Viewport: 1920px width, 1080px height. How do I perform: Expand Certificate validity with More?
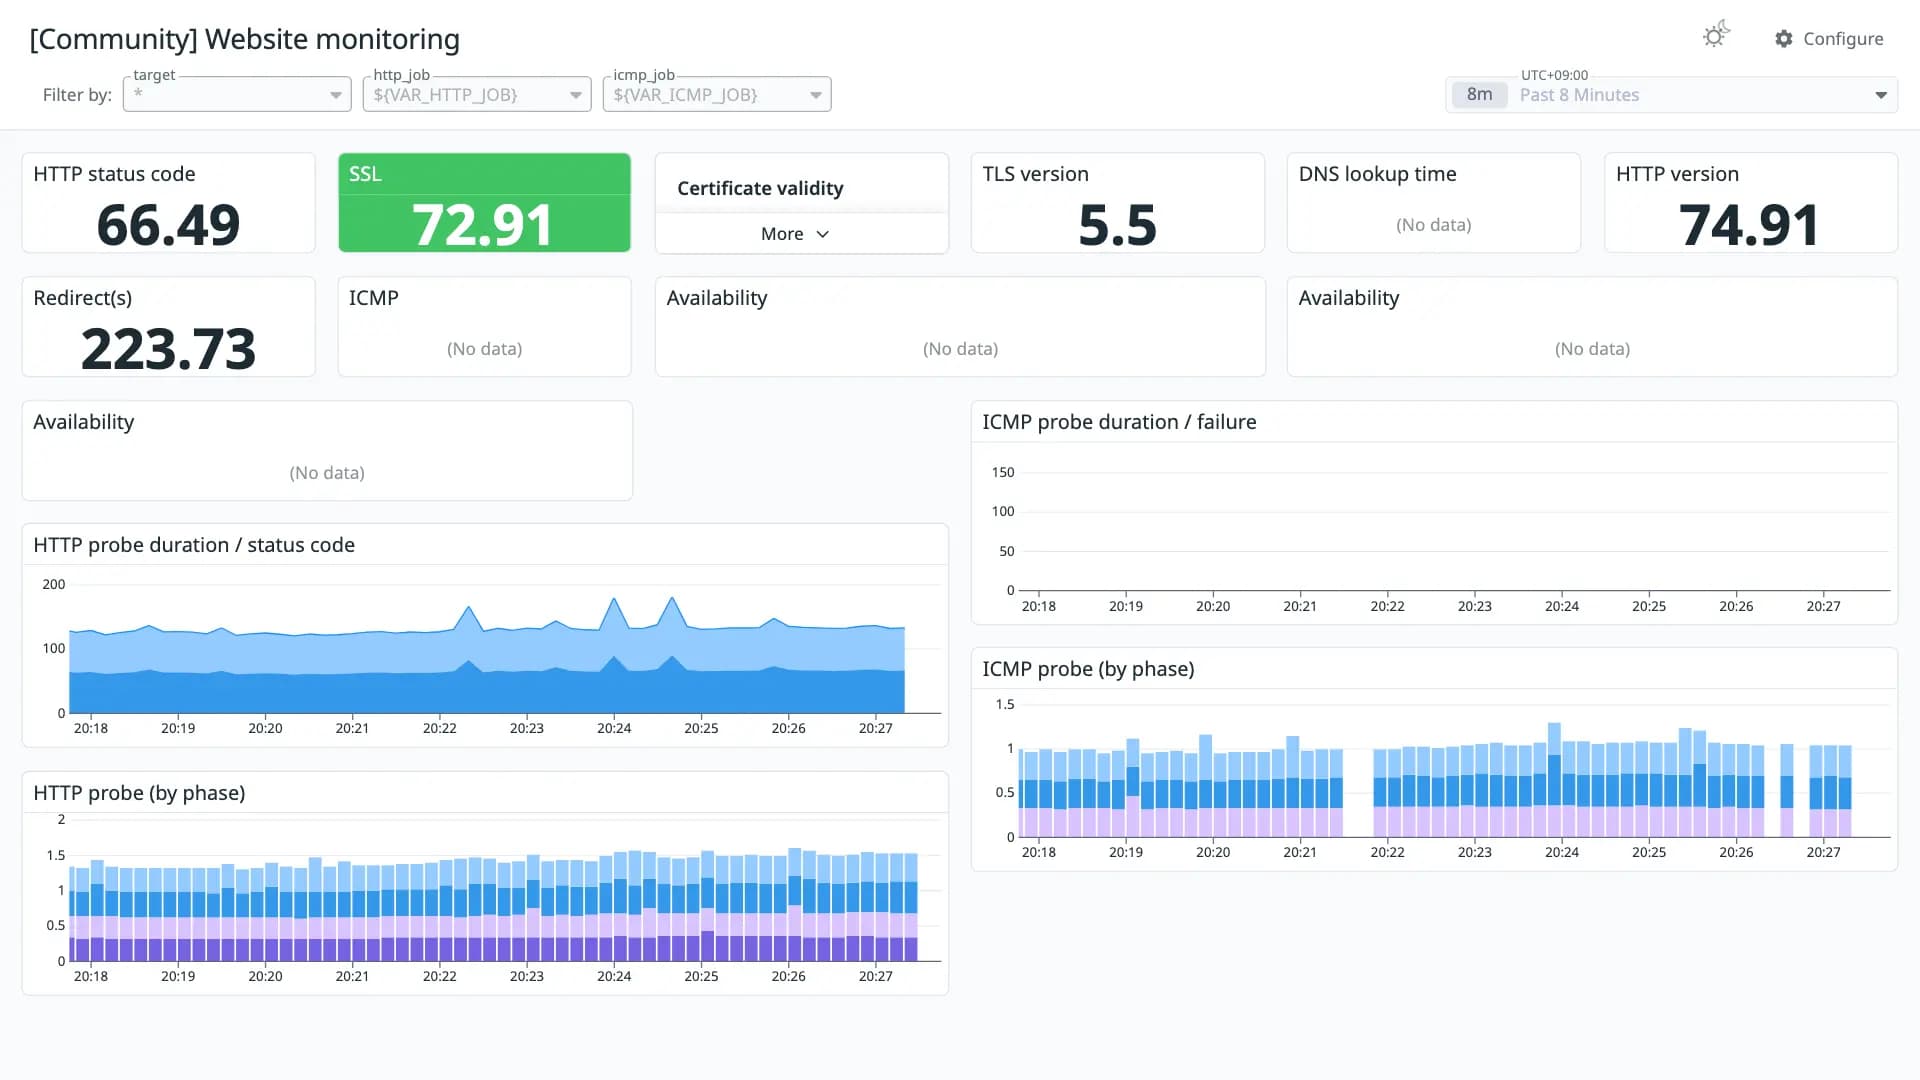point(795,234)
